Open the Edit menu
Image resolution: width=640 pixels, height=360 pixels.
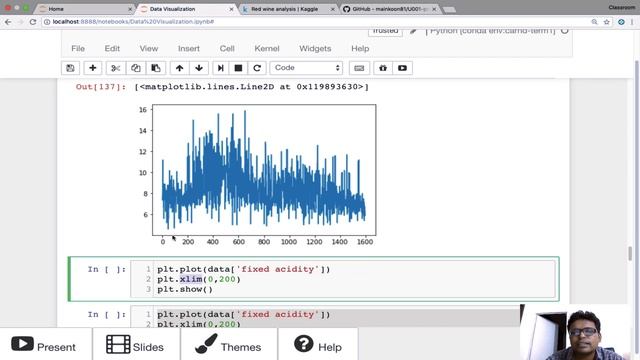coord(112,48)
